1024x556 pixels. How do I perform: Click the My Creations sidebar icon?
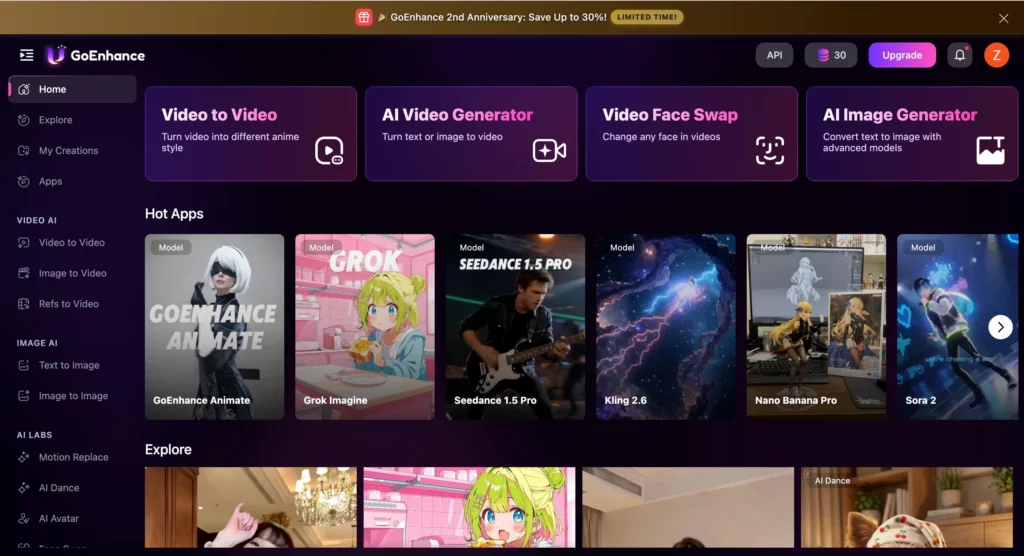coord(24,151)
